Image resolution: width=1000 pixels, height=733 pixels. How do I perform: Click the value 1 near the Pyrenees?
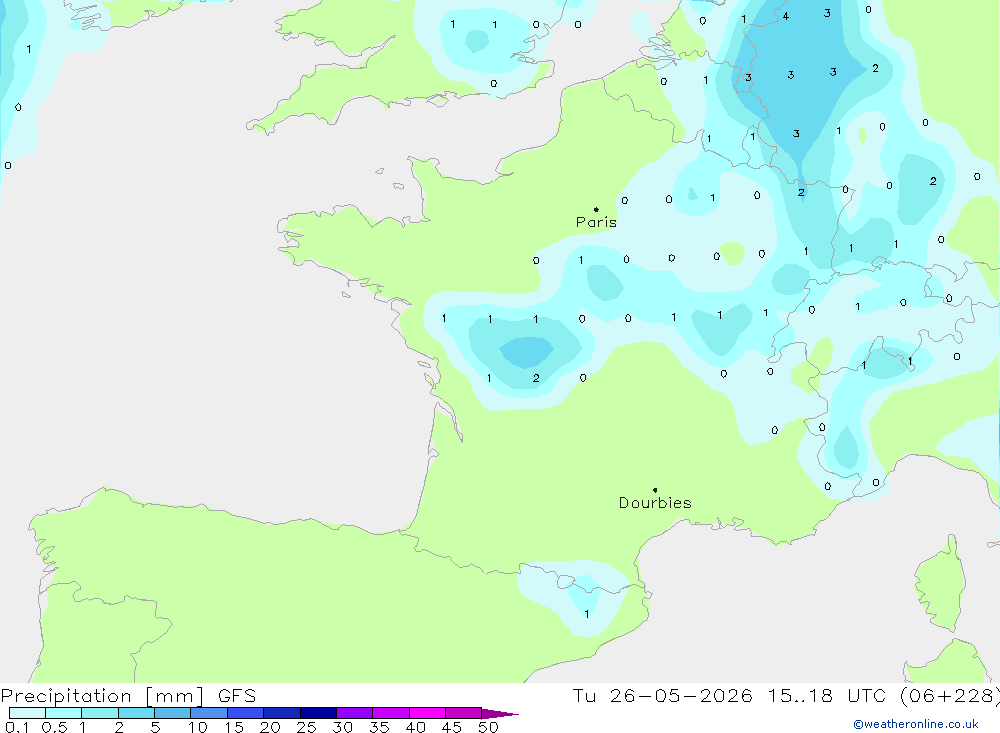pyautogui.click(x=587, y=614)
